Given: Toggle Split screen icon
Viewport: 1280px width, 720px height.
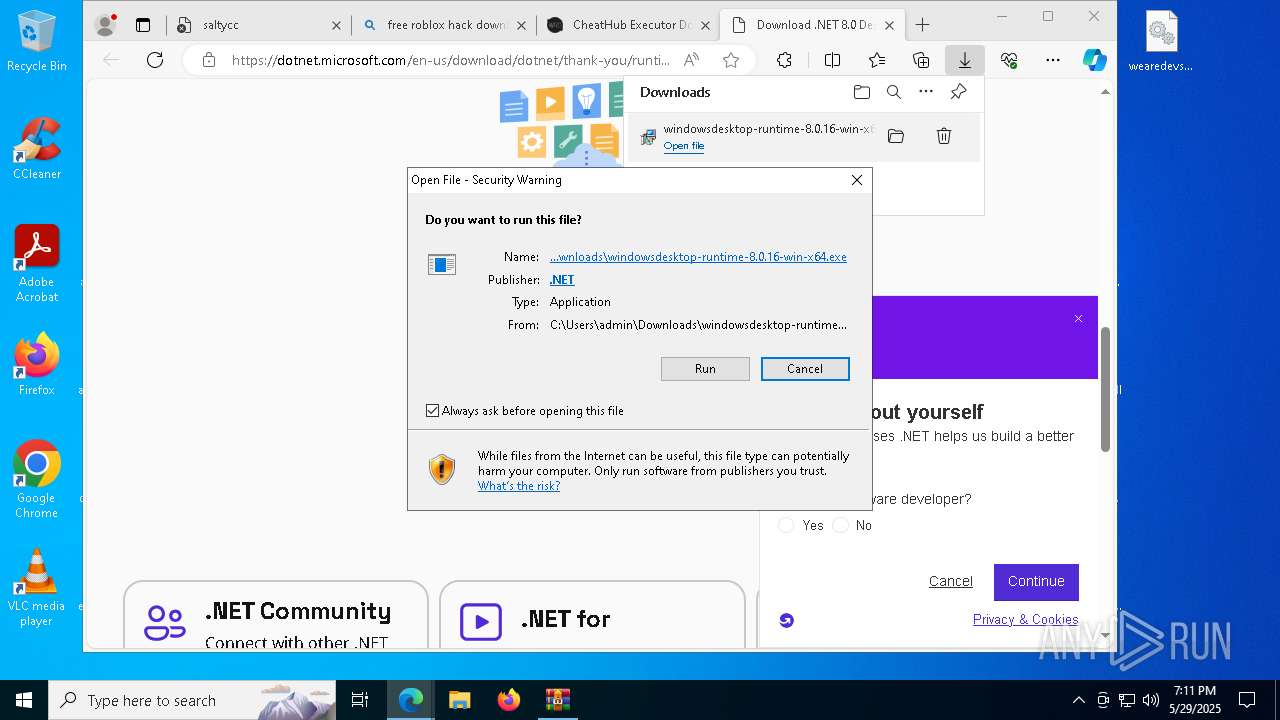Looking at the screenshot, I should pyautogui.click(x=832, y=60).
